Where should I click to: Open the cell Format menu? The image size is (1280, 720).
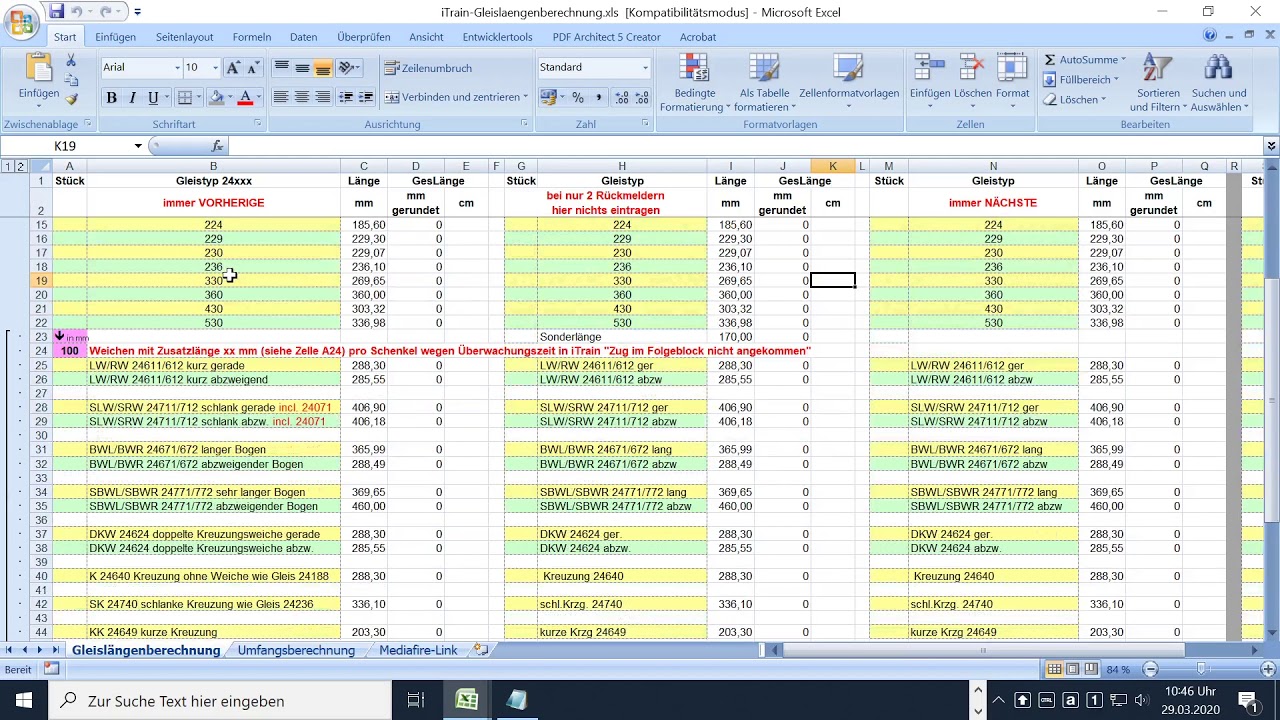point(1012,82)
